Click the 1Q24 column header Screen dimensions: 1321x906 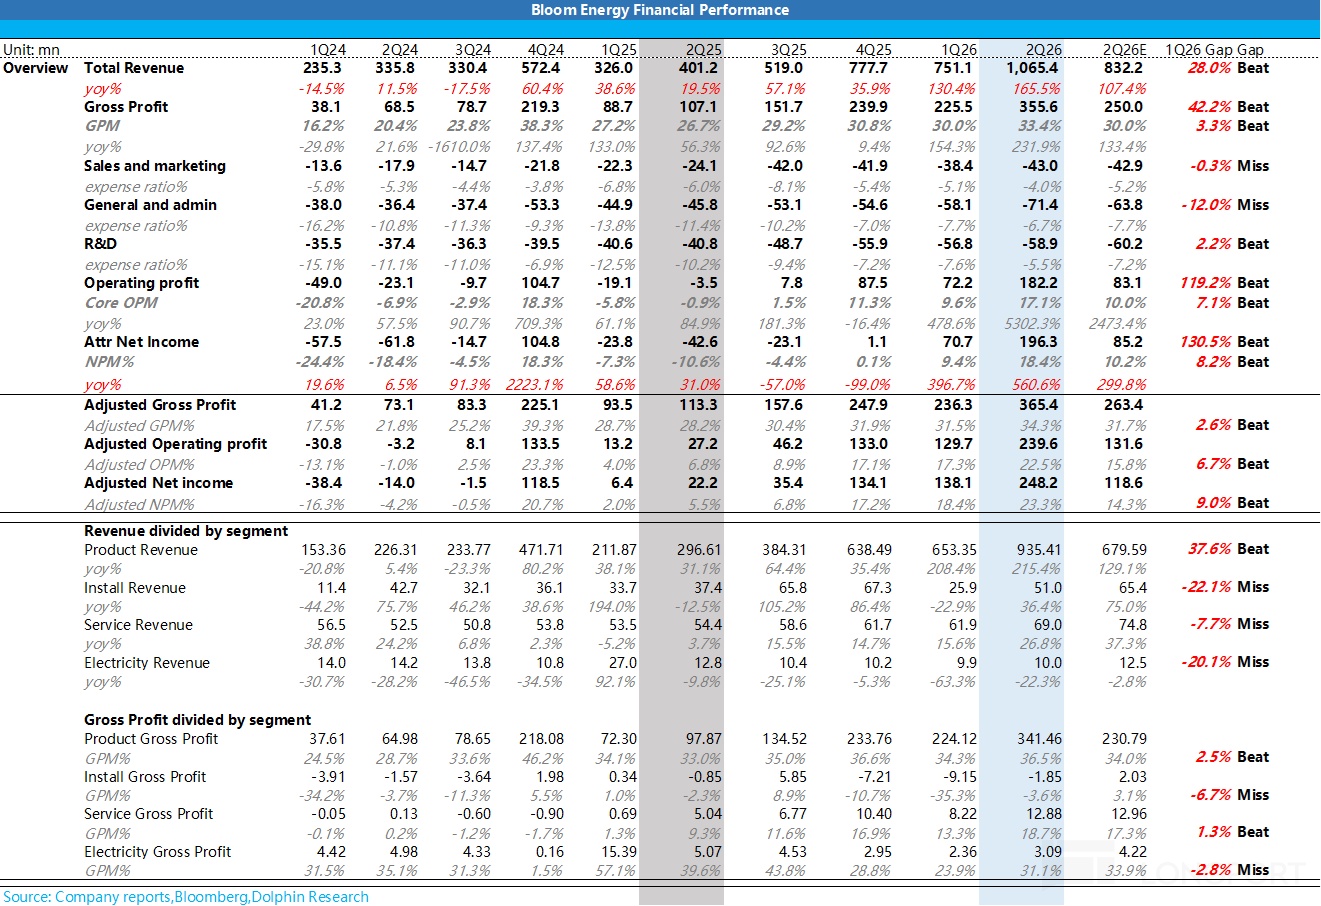[328, 50]
